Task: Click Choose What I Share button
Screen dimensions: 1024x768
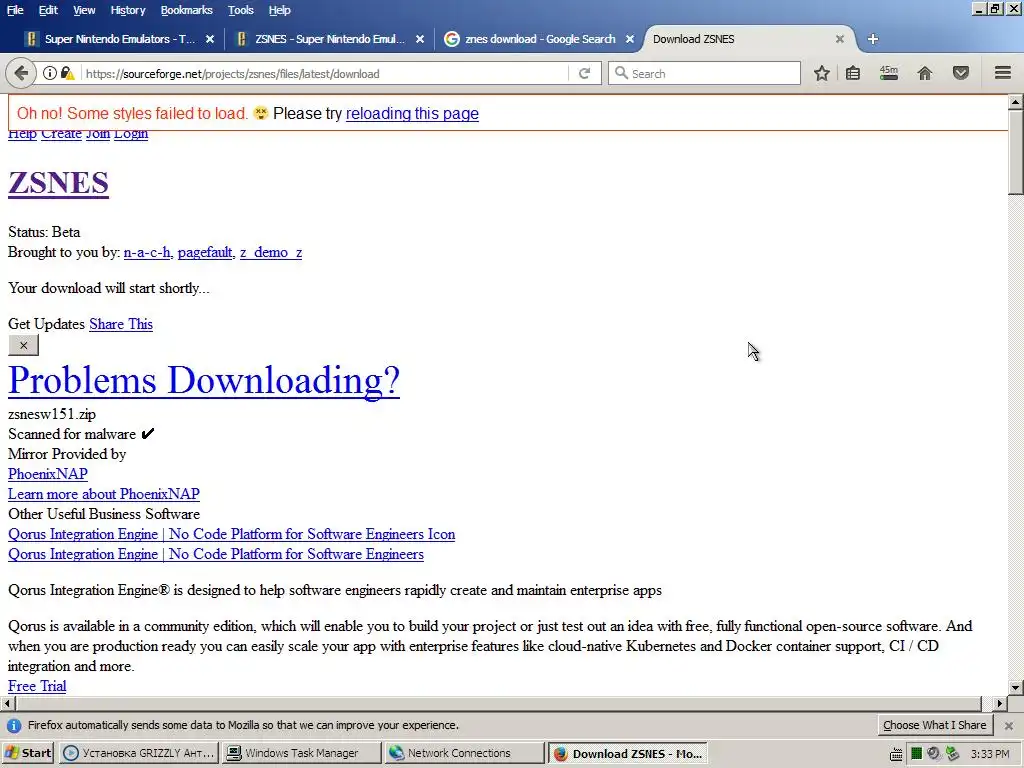Action: coord(935,726)
